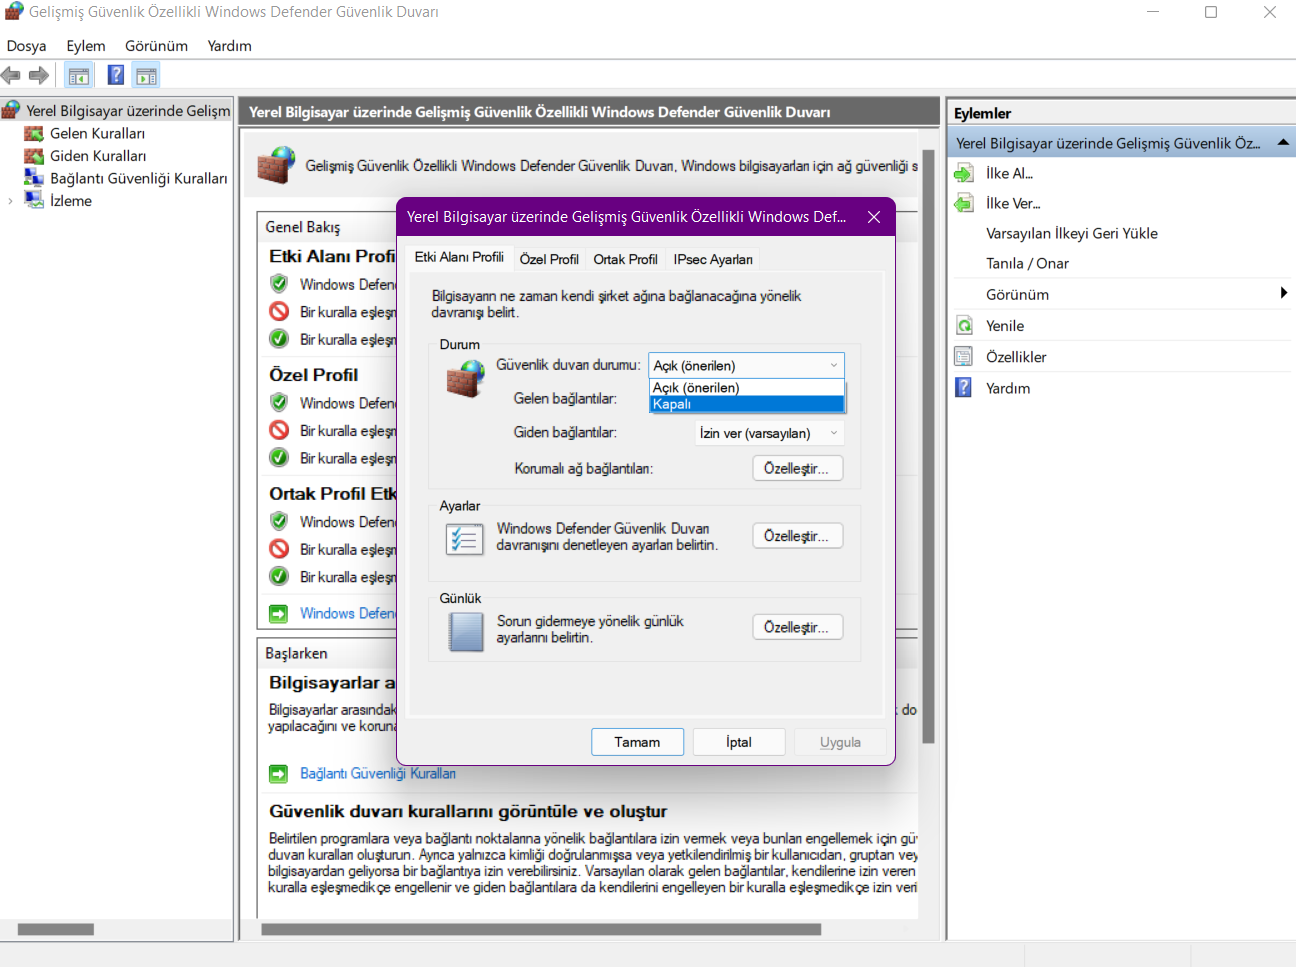Open Bağlantı Güvenliği Kuralları tree node
Viewport: 1296px width, 967px height.
pyautogui.click(x=138, y=178)
